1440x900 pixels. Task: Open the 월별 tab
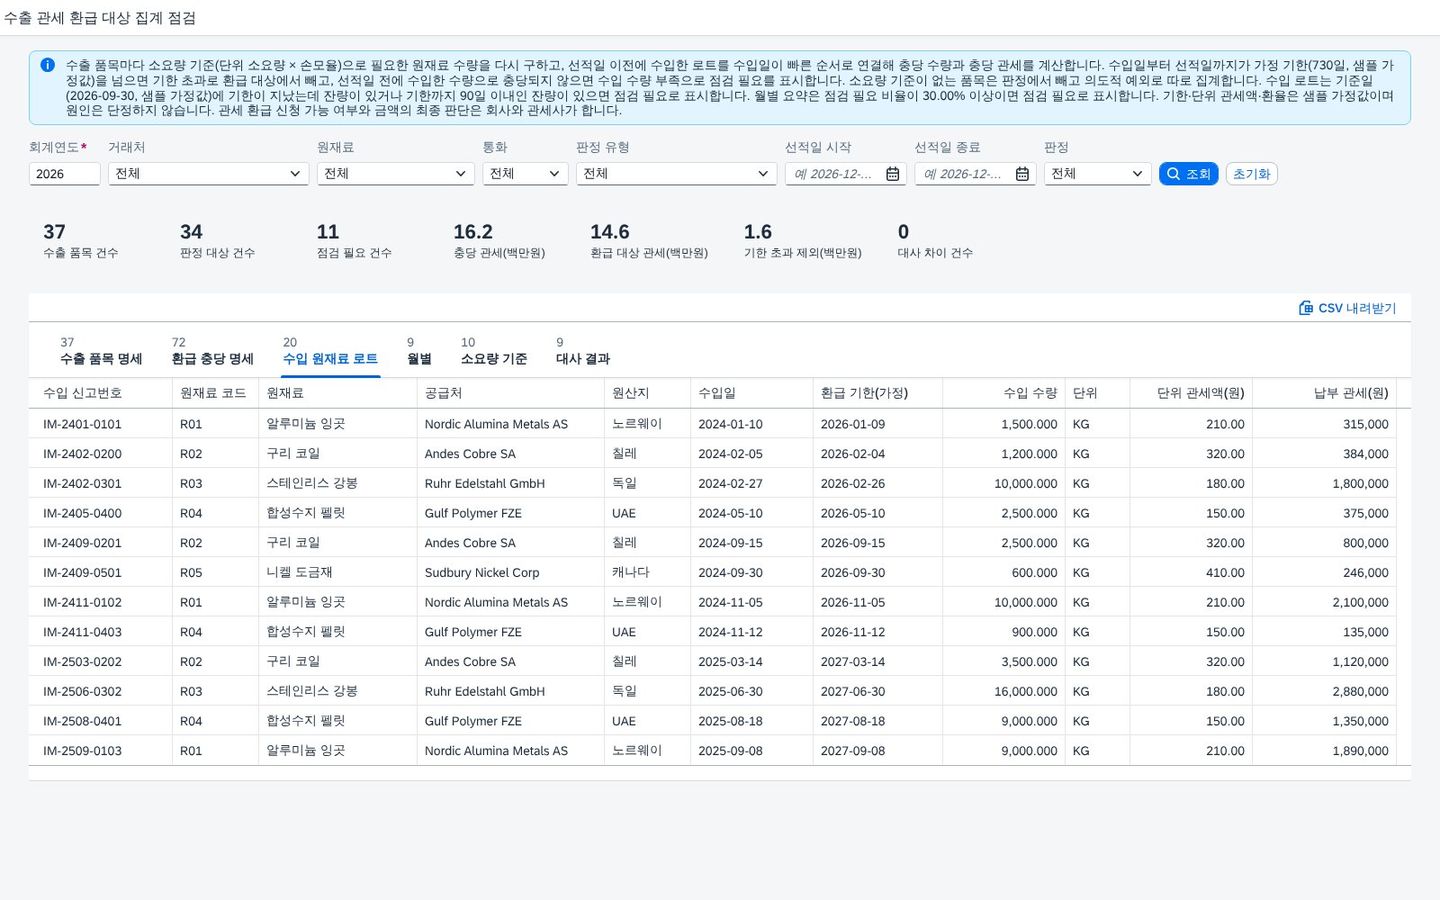point(419,351)
